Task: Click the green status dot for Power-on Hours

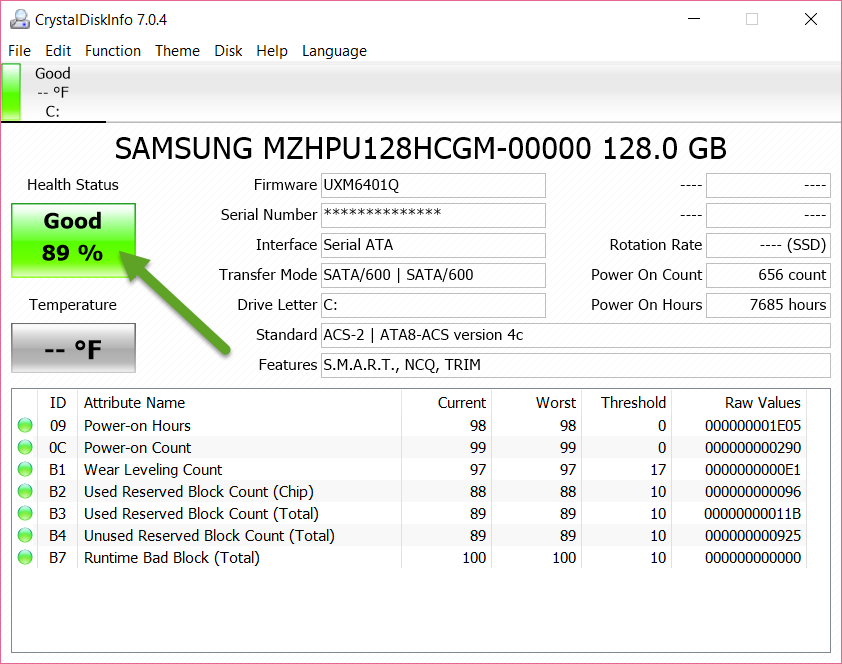Action: click(x=23, y=426)
